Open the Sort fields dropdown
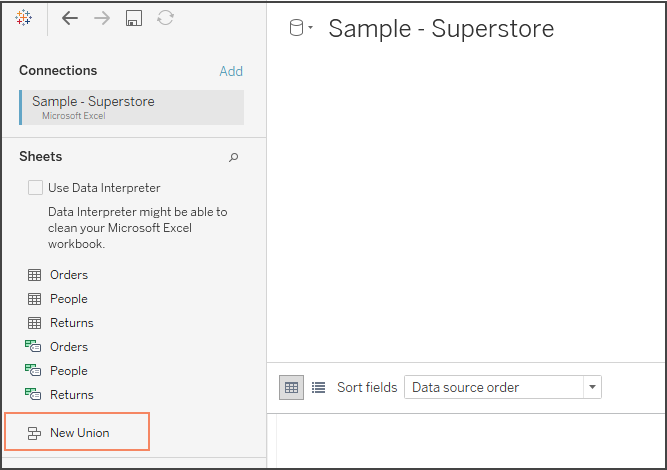 [503, 387]
